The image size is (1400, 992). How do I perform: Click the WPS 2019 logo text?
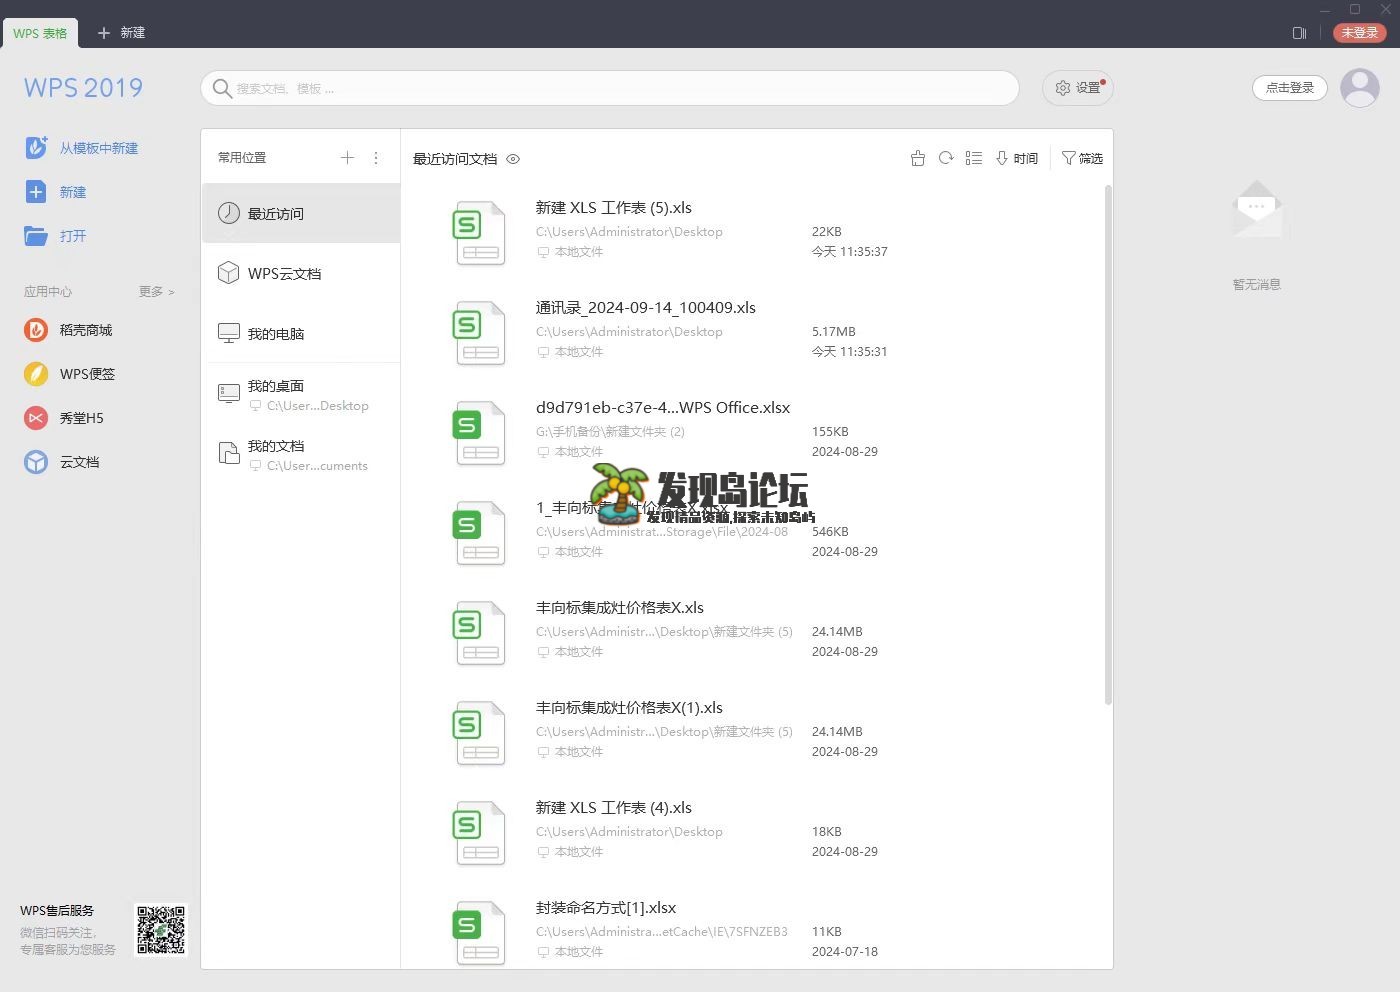83,88
